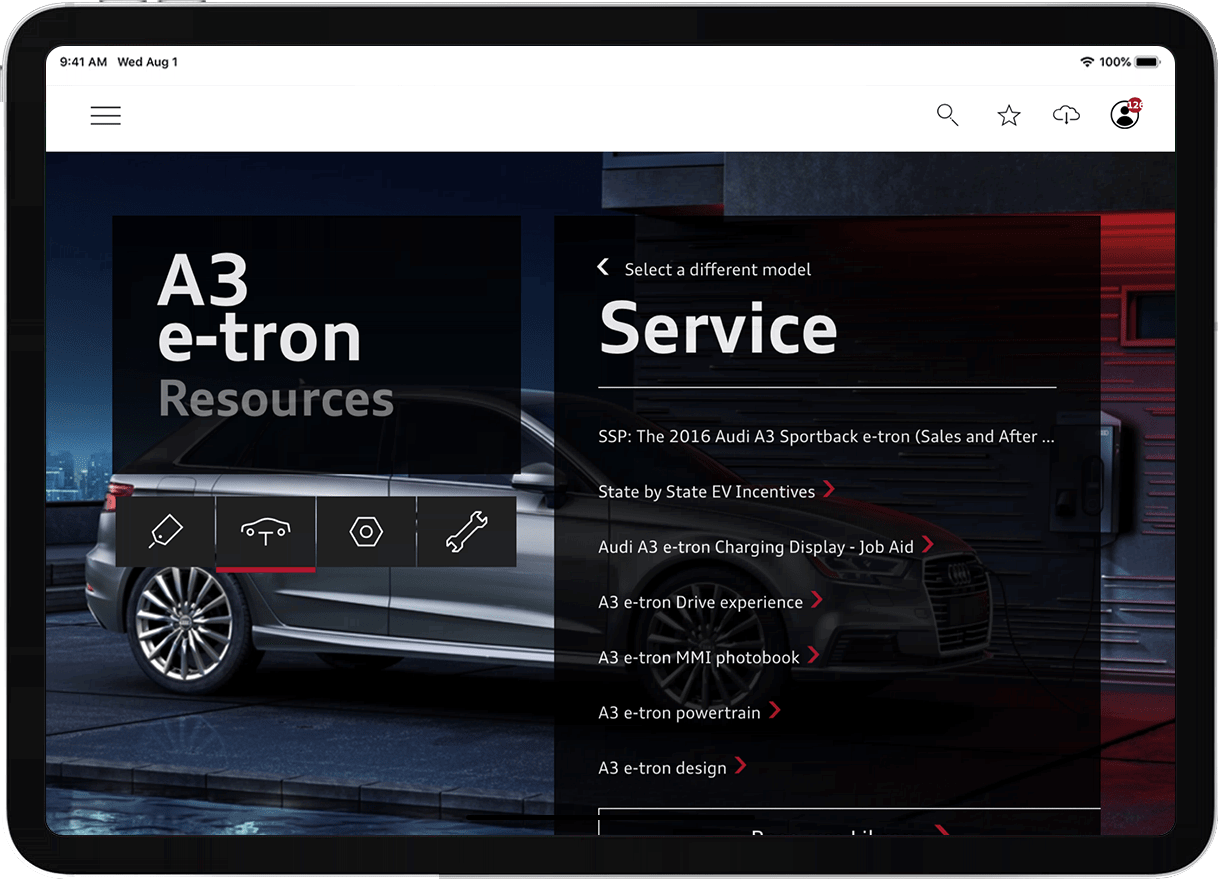
Task: Click the Wi-Fi status icon
Action: tap(1087, 62)
